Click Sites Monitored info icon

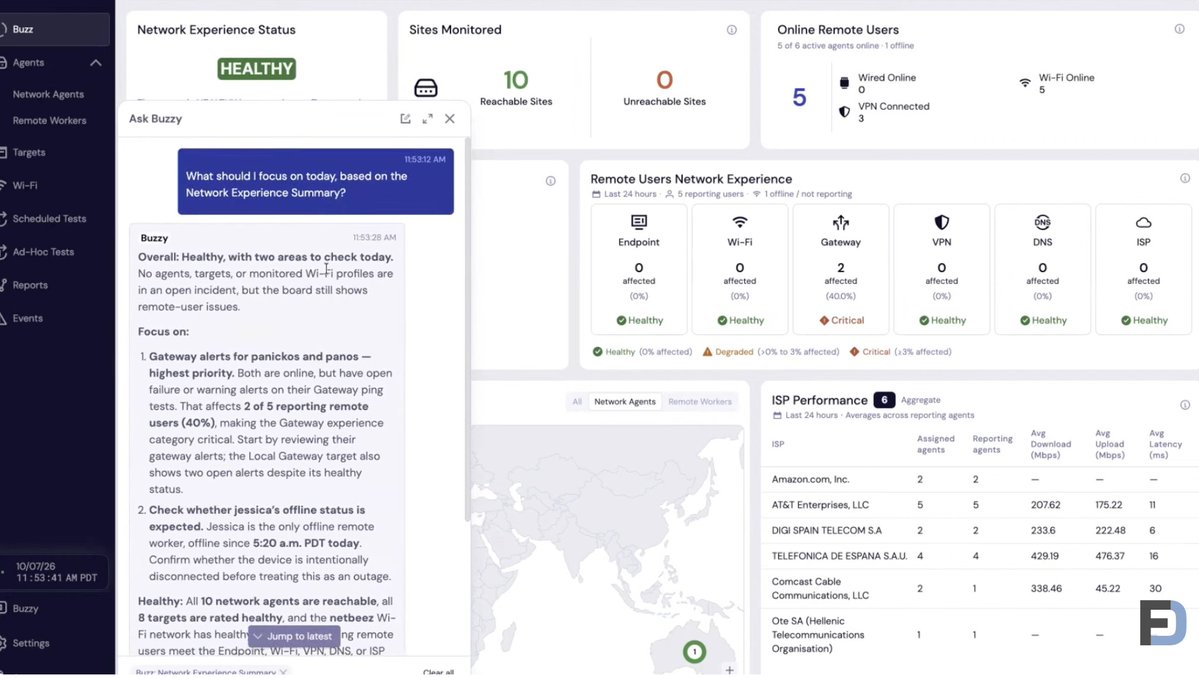732,30
